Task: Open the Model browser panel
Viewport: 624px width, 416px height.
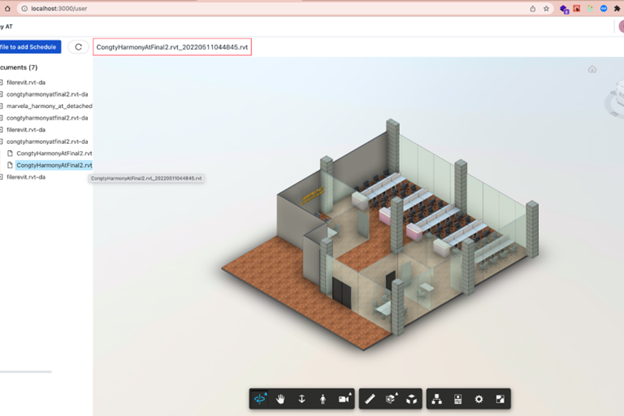Action: point(437,398)
